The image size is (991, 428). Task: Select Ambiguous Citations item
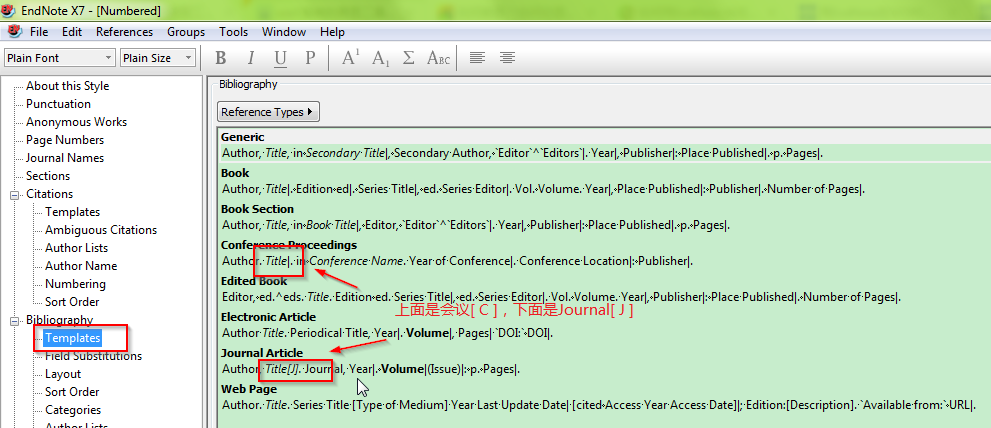[100, 230]
